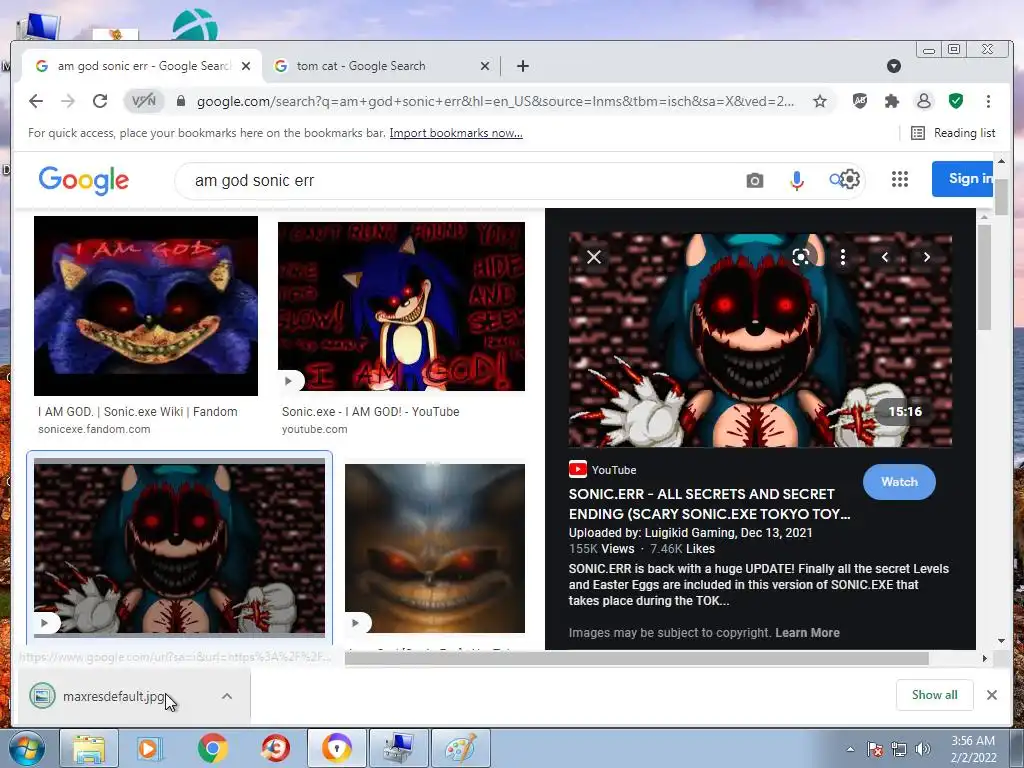This screenshot has width=1024, height=768.
Task: Click the address bar URL
Action: (495, 101)
